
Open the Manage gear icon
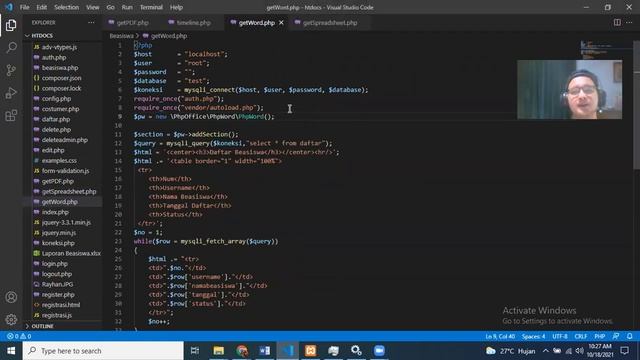pos(11,319)
